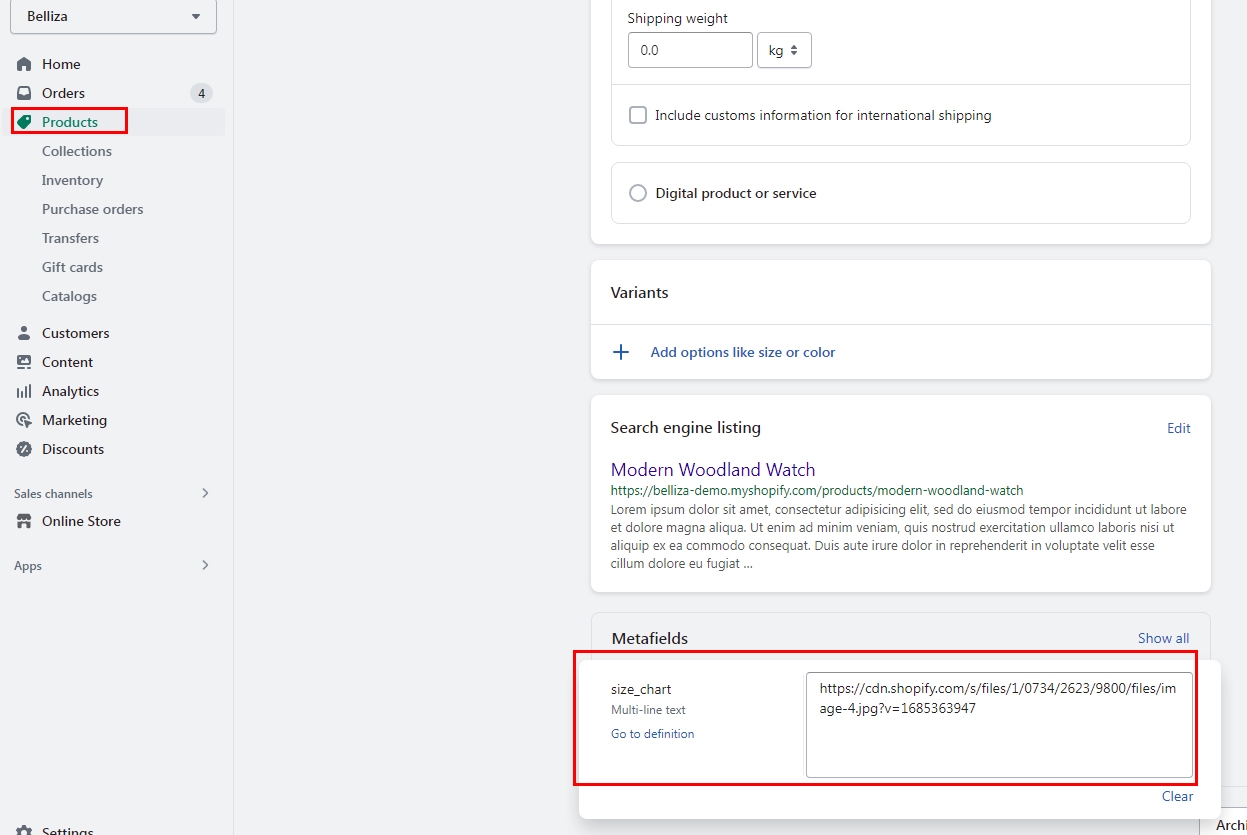Open Orders via the inbox icon
The height and width of the screenshot is (835, 1247).
click(x=25, y=93)
